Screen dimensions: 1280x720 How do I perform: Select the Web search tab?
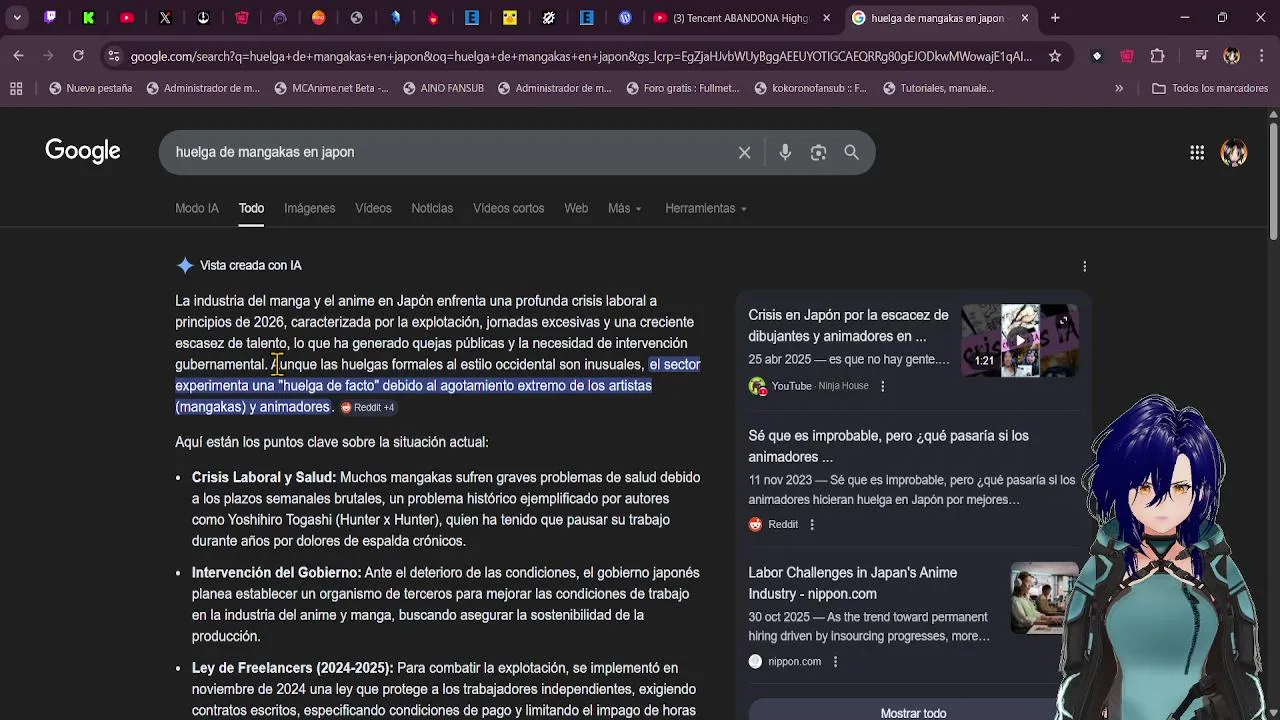(x=576, y=208)
